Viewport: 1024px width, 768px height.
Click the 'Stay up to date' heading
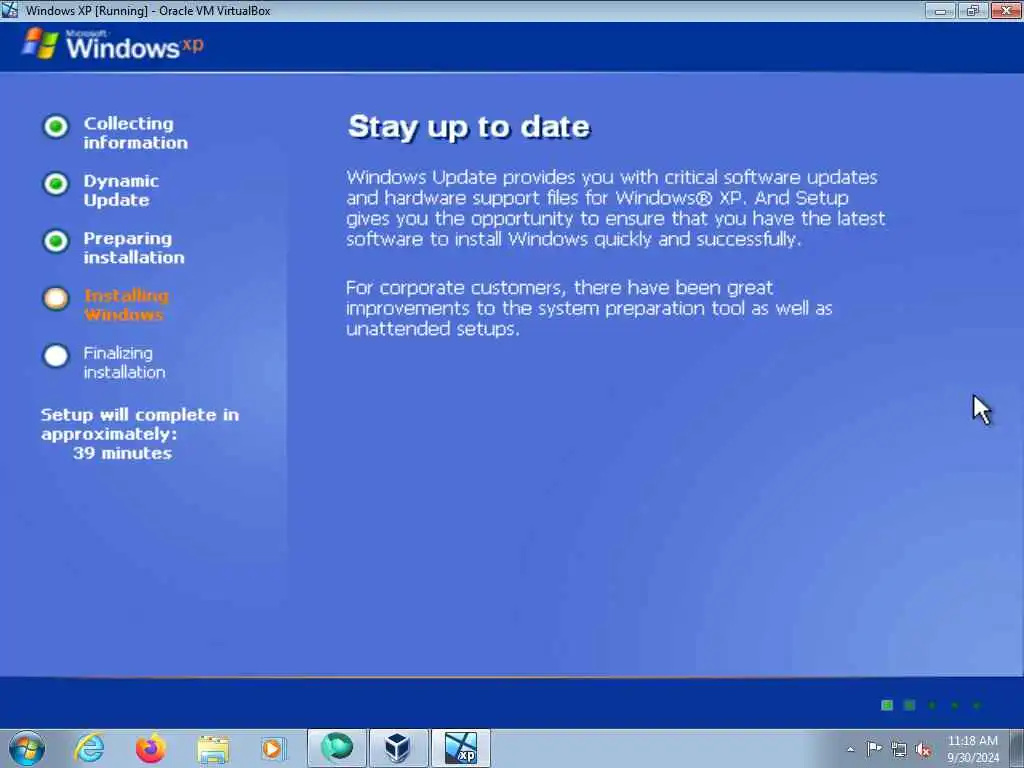click(469, 127)
